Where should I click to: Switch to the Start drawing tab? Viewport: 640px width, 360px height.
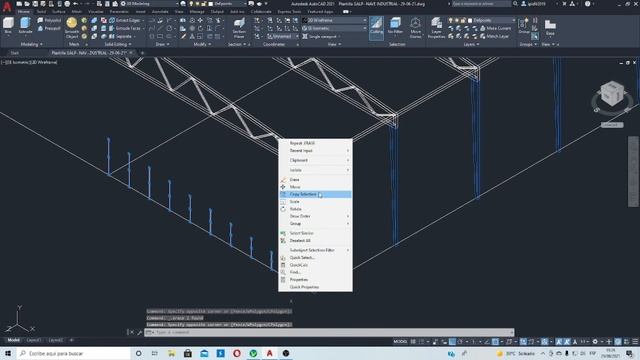pos(15,53)
